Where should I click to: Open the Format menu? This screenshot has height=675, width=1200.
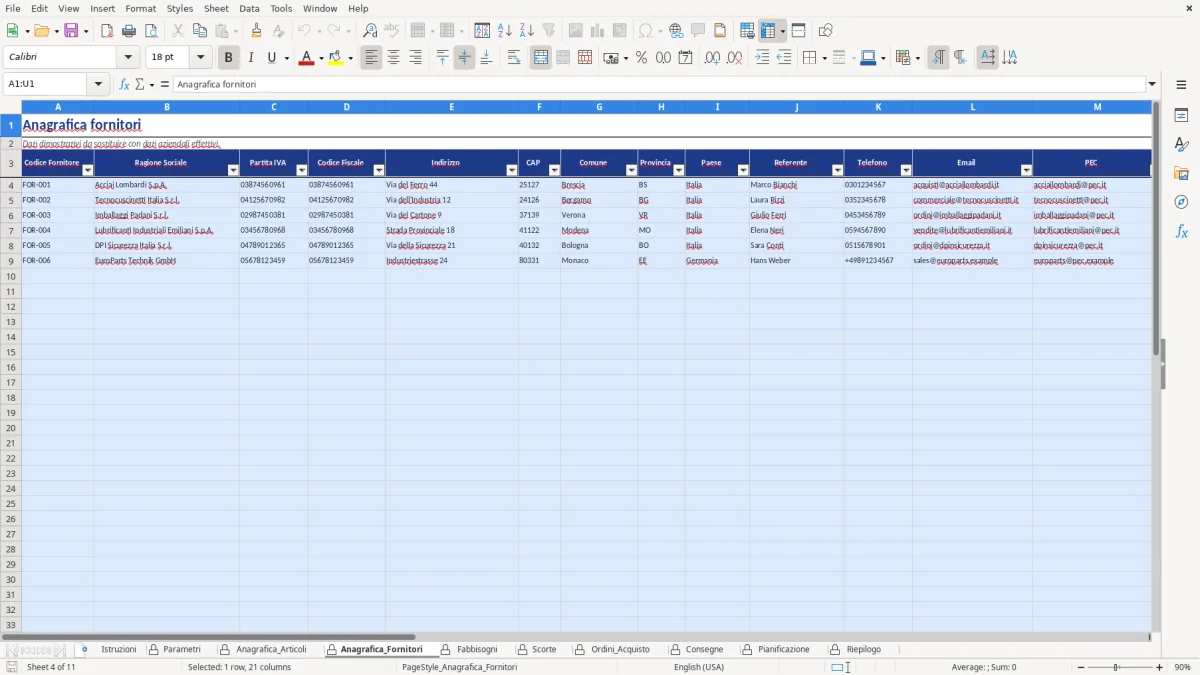(141, 8)
